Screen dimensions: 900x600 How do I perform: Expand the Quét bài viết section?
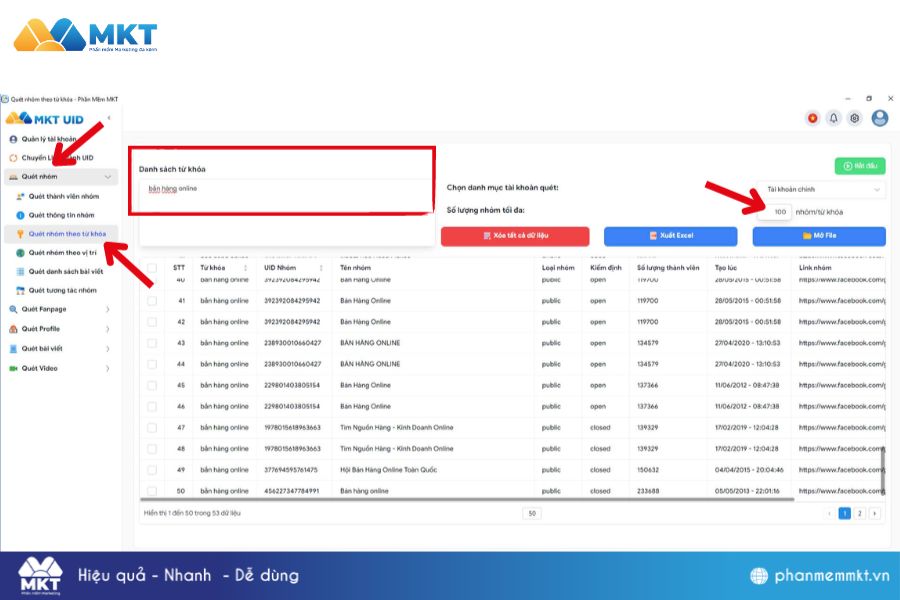[x=108, y=349]
